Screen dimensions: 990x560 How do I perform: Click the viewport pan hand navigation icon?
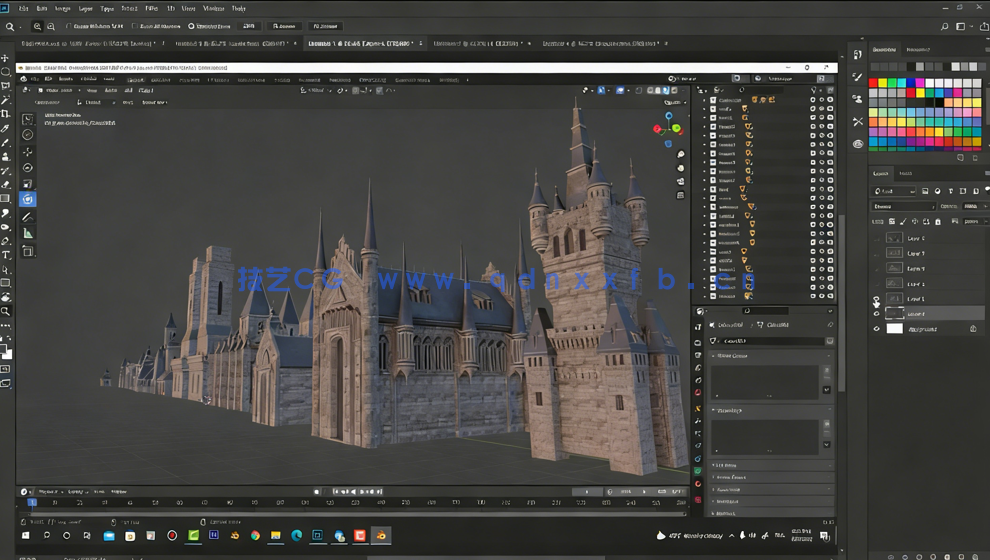pyautogui.click(x=681, y=168)
